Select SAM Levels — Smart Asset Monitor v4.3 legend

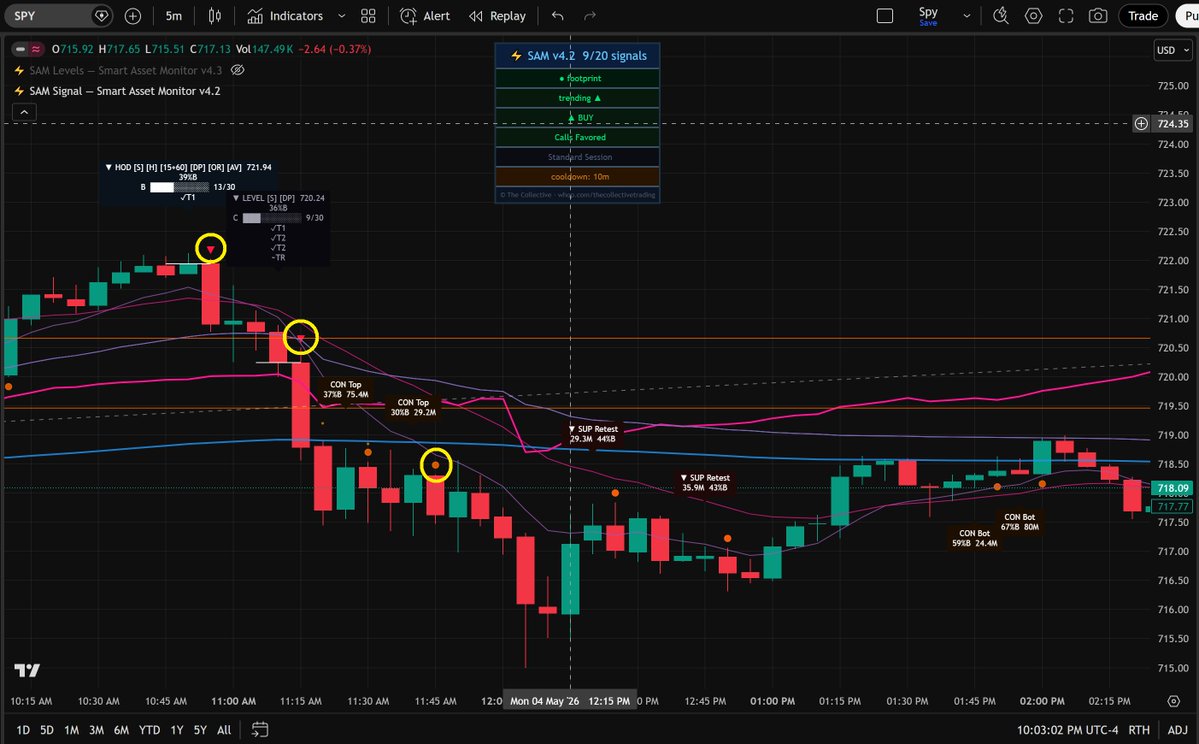click(125, 70)
